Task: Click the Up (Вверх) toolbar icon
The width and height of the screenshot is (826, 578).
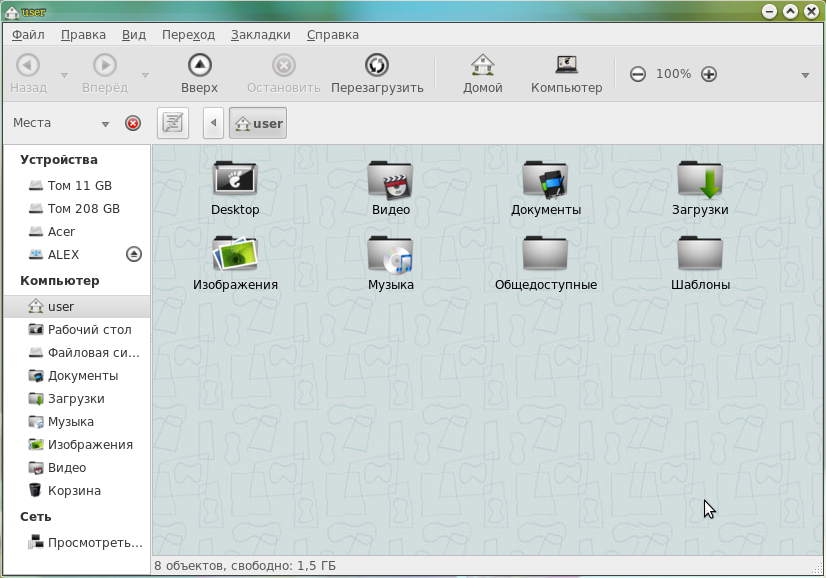Action: [199, 66]
